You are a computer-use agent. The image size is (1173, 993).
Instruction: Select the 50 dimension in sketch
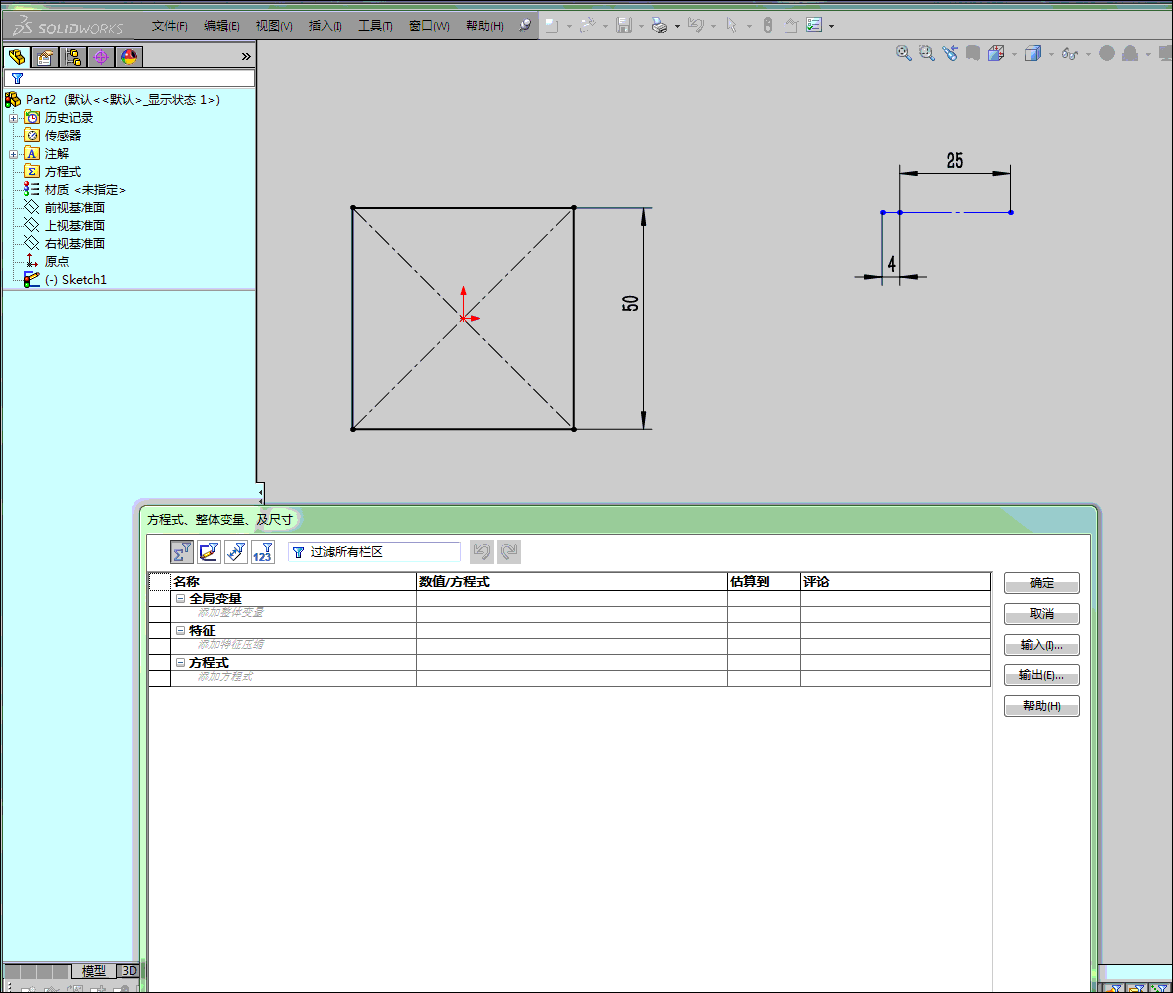point(630,303)
